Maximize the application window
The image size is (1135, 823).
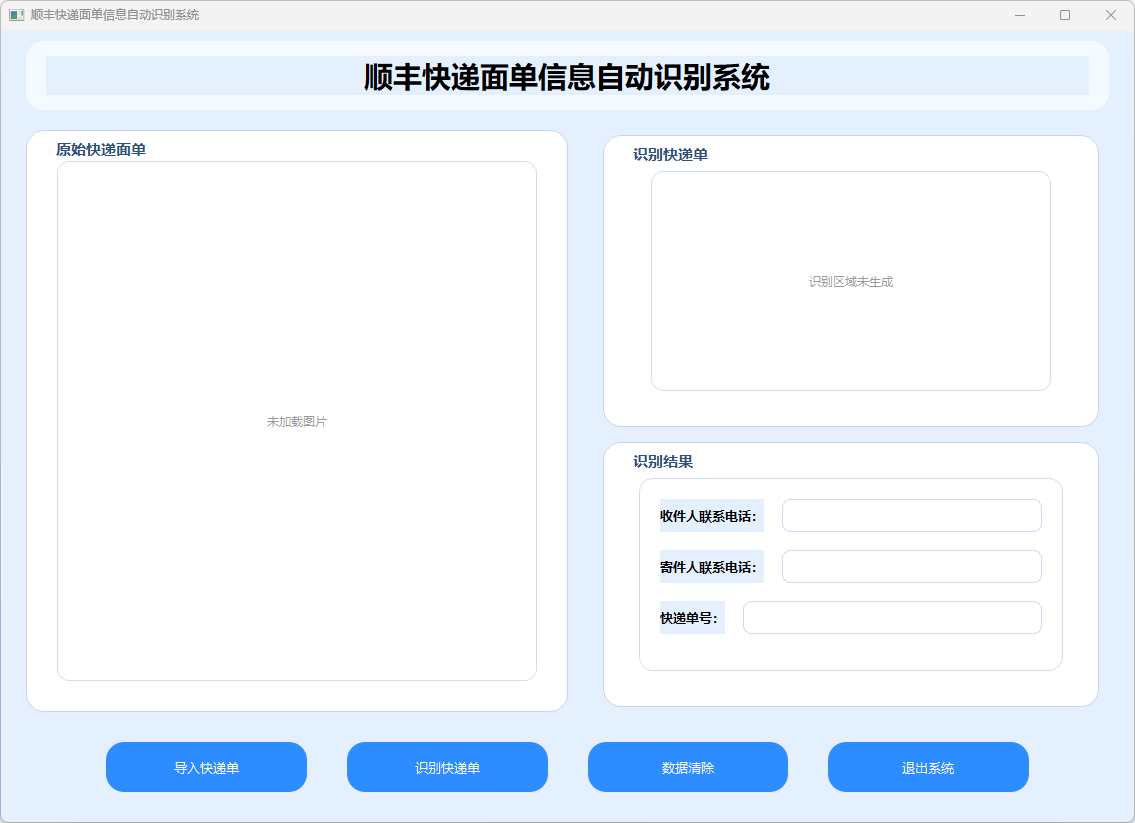click(1065, 15)
